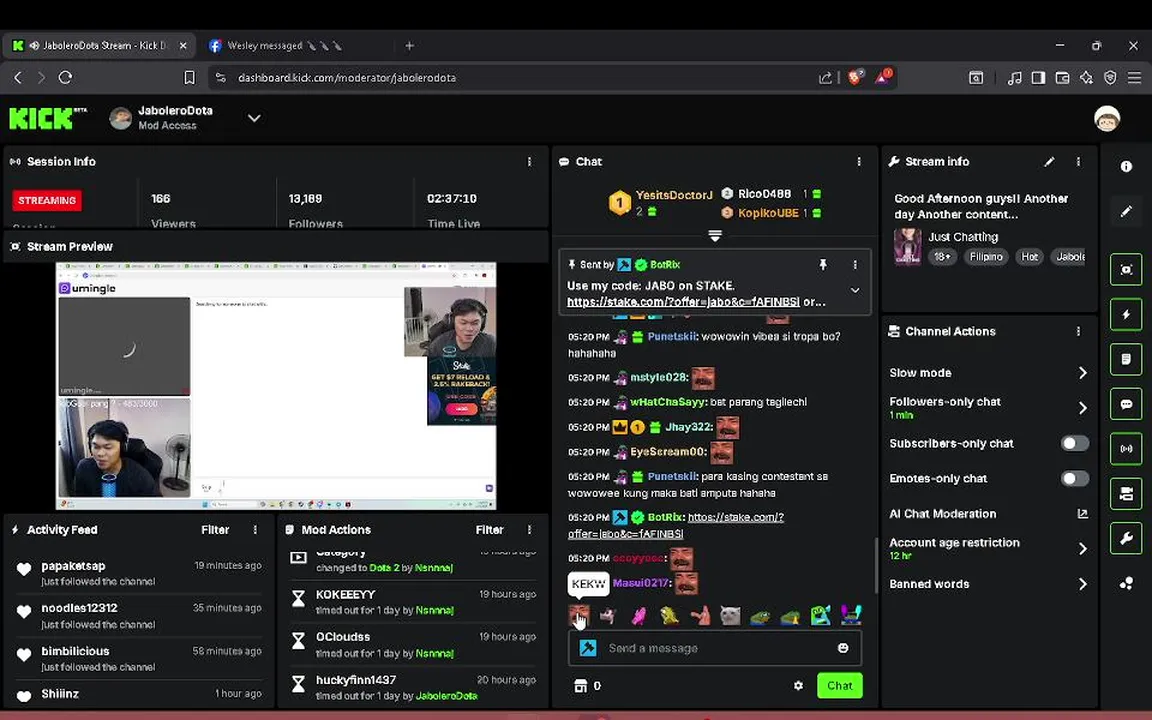Edit stream info with pencil icon
The width and height of the screenshot is (1152, 720).
pos(1049,162)
